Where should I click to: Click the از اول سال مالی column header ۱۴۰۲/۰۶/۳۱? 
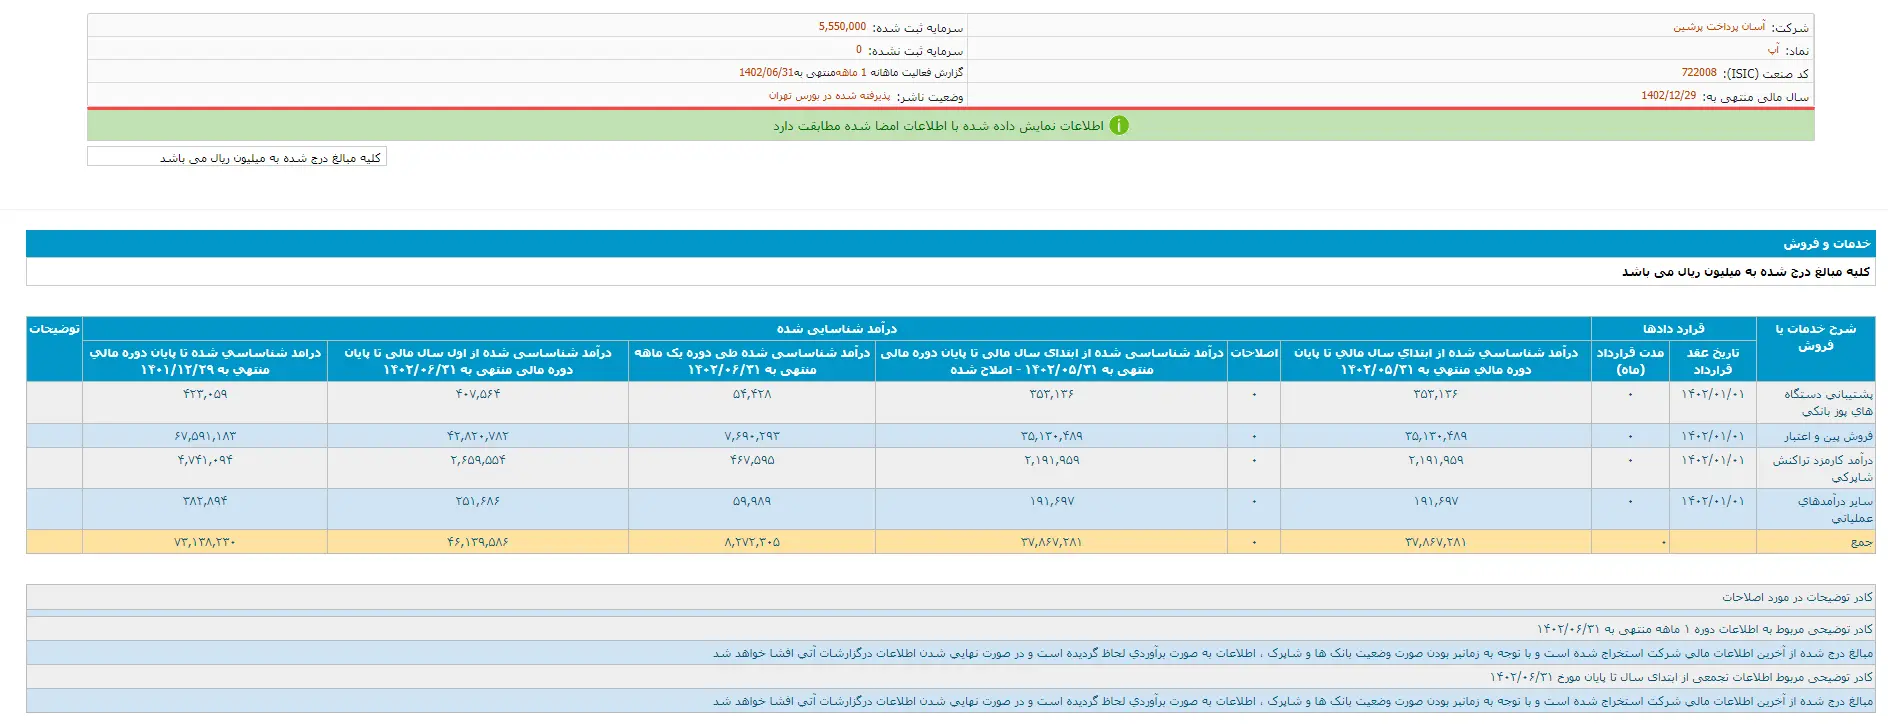click(478, 361)
